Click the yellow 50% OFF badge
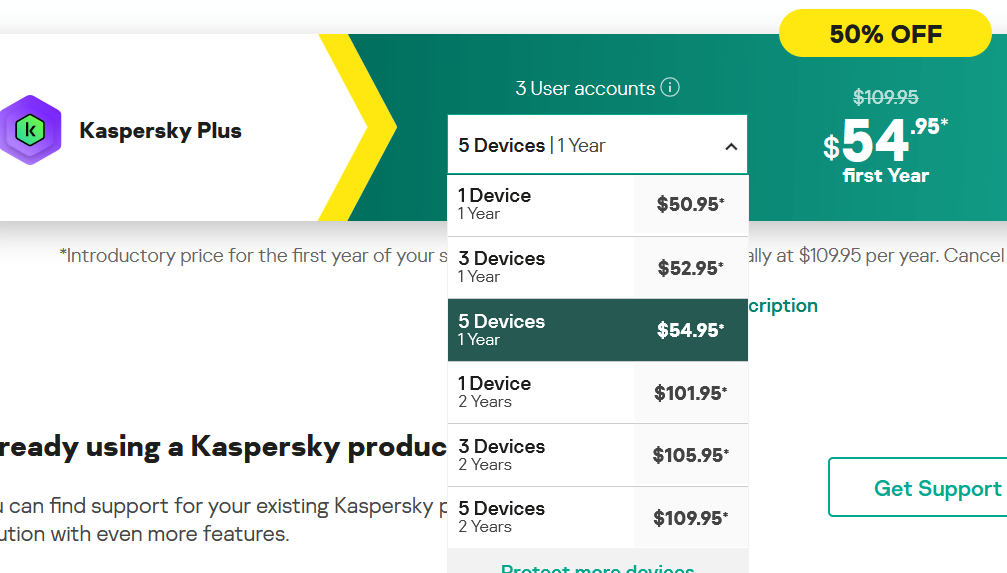Viewport: 1007px width, 573px height. coord(885,34)
